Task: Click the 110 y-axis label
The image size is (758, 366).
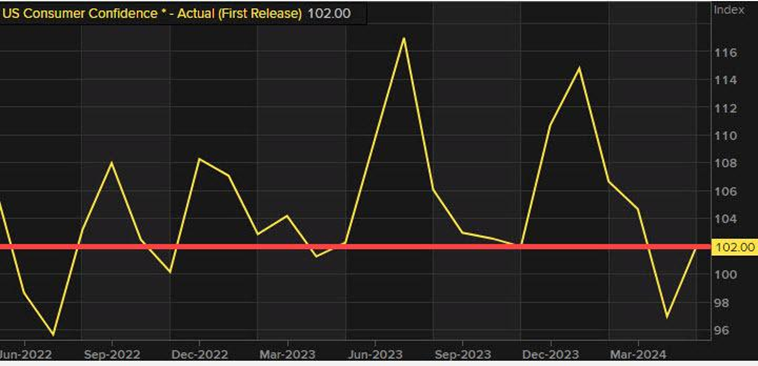Action: [725, 135]
